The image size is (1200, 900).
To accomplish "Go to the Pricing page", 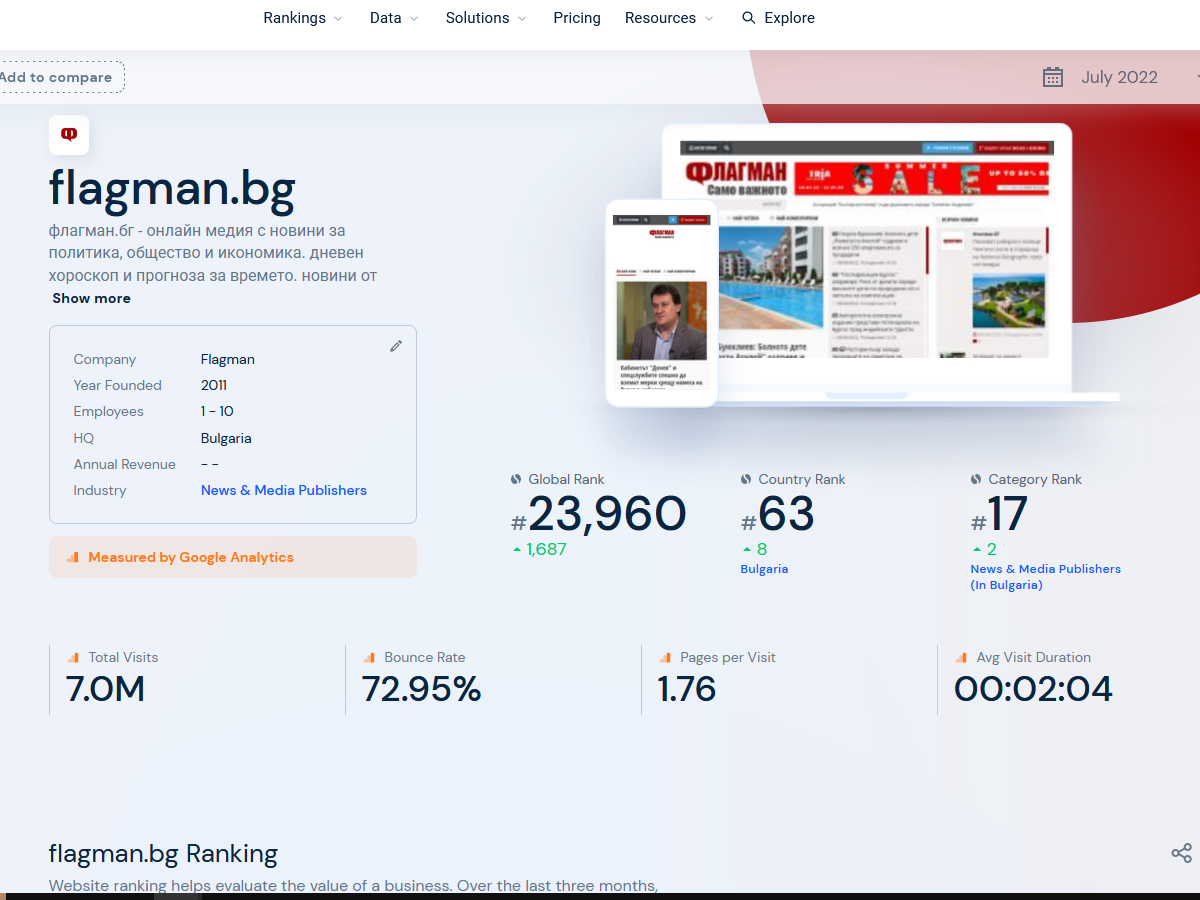I will tap(577, 18).
